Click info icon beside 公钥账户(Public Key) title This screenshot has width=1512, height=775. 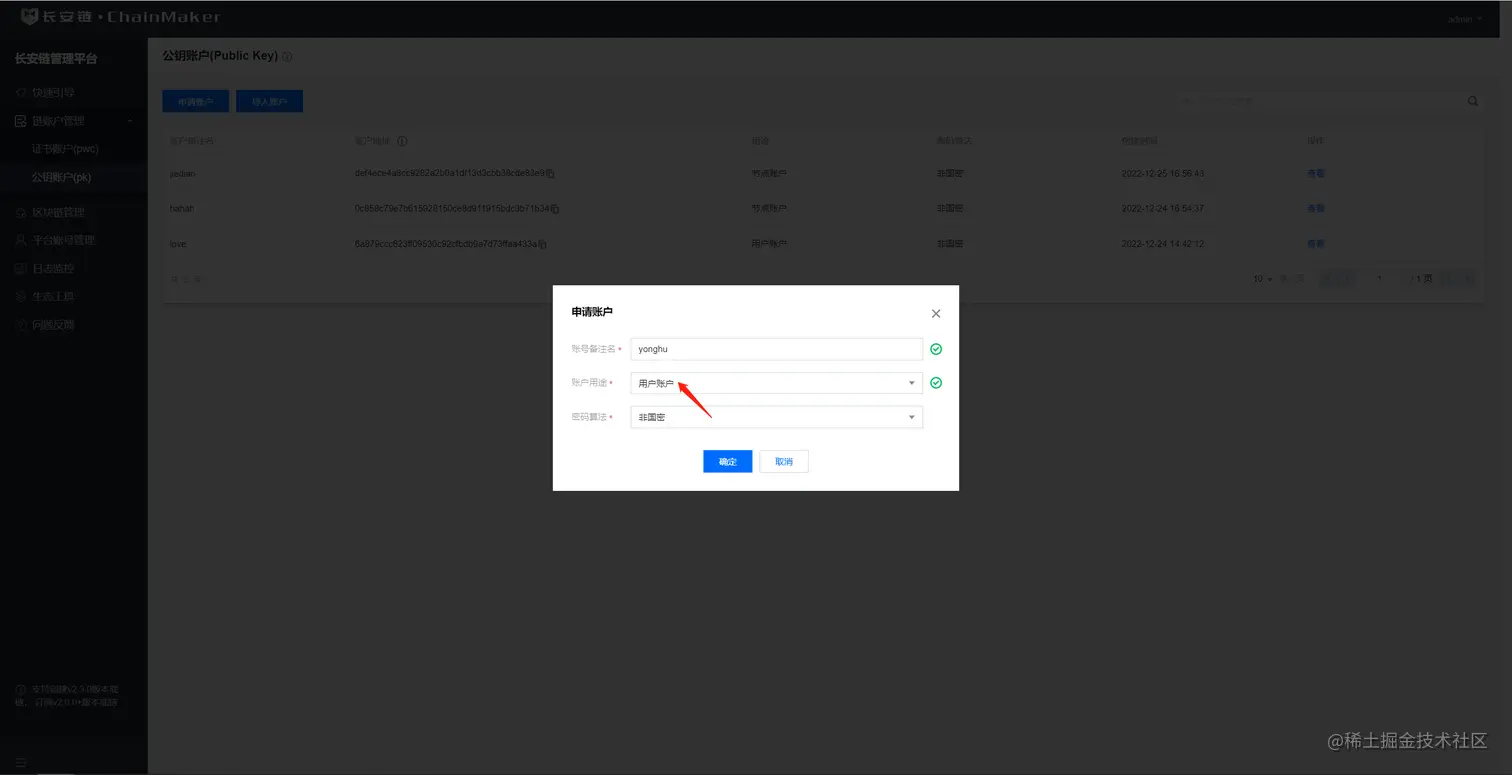tap(287, 57)
